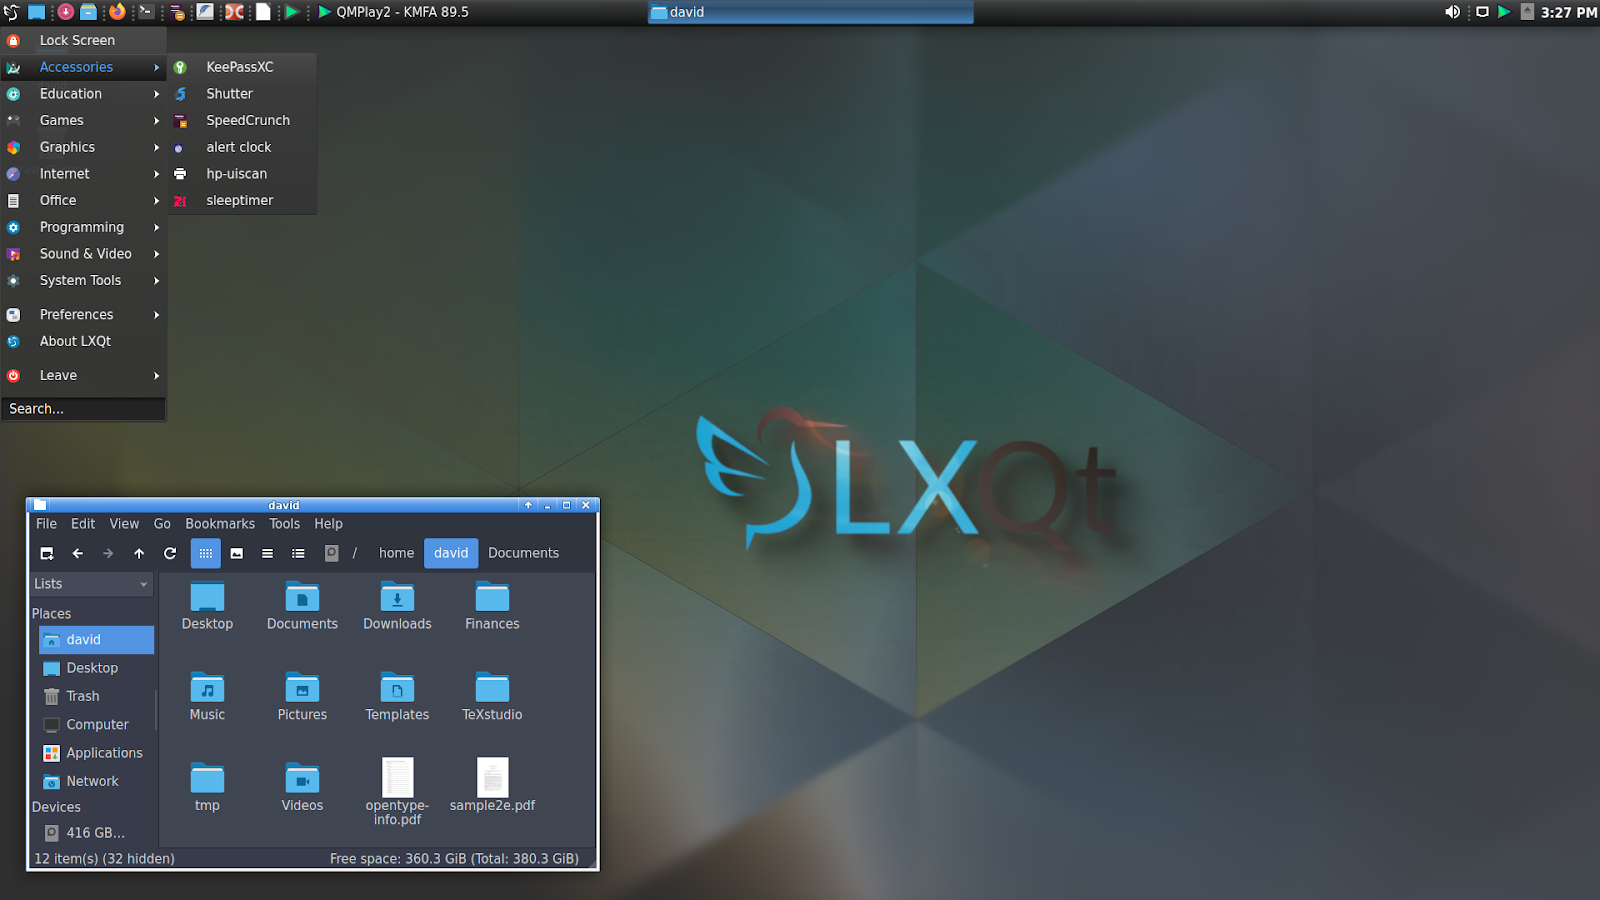Launch QMPlay2 from the quicklaunch green arrow
Image resolution: width=1600 pixels, height=900 pixels.
292,12
